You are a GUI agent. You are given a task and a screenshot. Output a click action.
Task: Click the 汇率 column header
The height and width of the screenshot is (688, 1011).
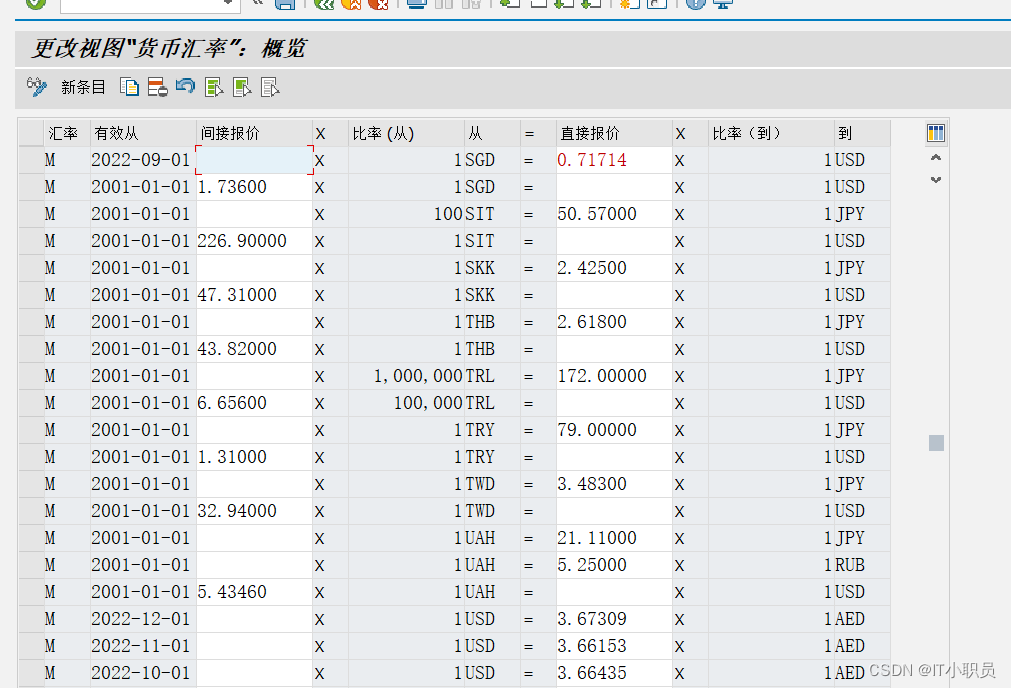coord(66,133)
